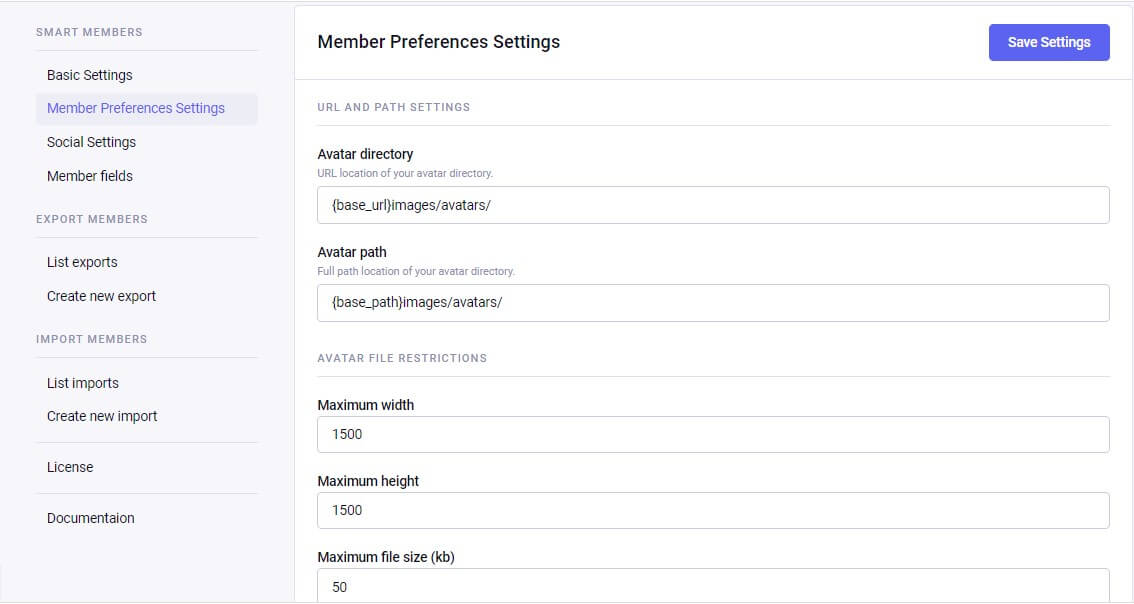Open List exports link

[82, 262]
